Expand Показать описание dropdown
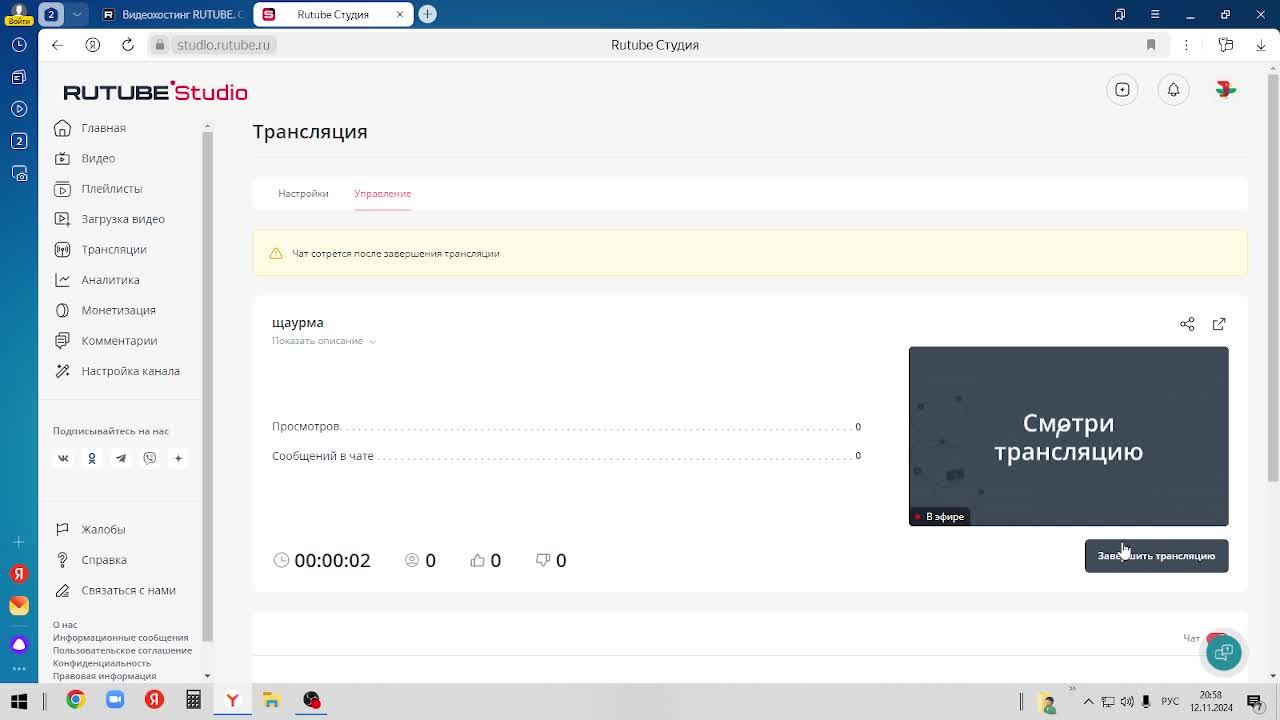The width and height of the screenshot is (1280, 720). [324, 341]
